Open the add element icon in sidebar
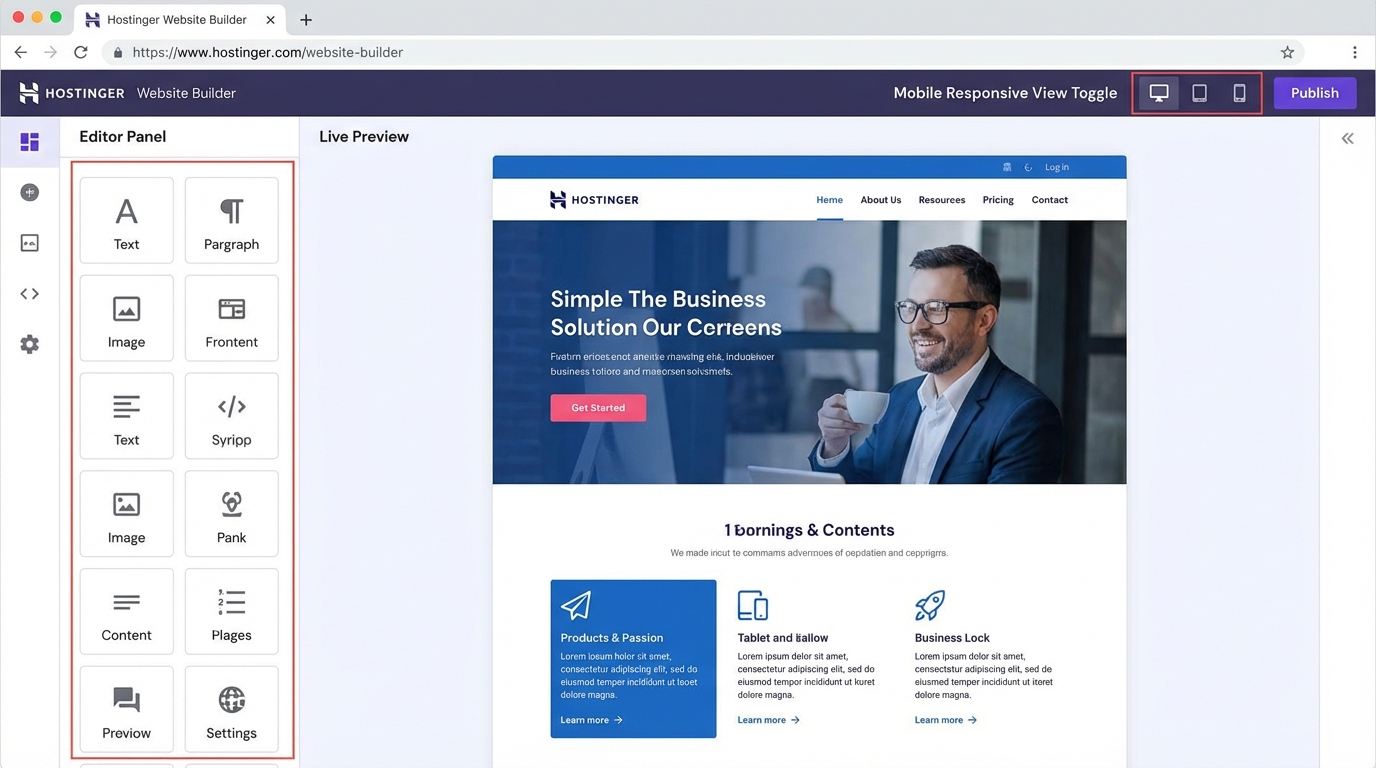The height and width of the screenshot is (768, 1376). 30,192
